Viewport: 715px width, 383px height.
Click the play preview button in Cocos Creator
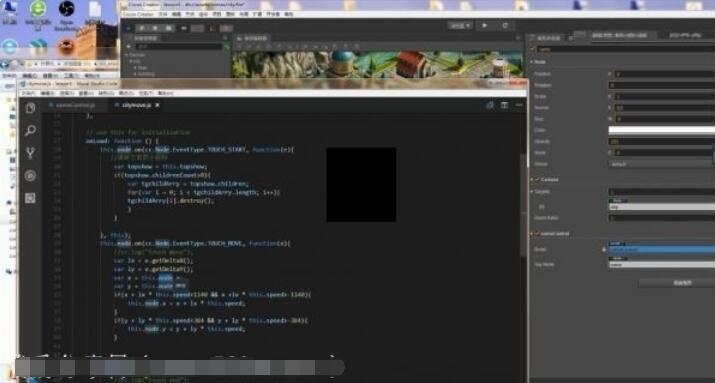pos(485,26)
